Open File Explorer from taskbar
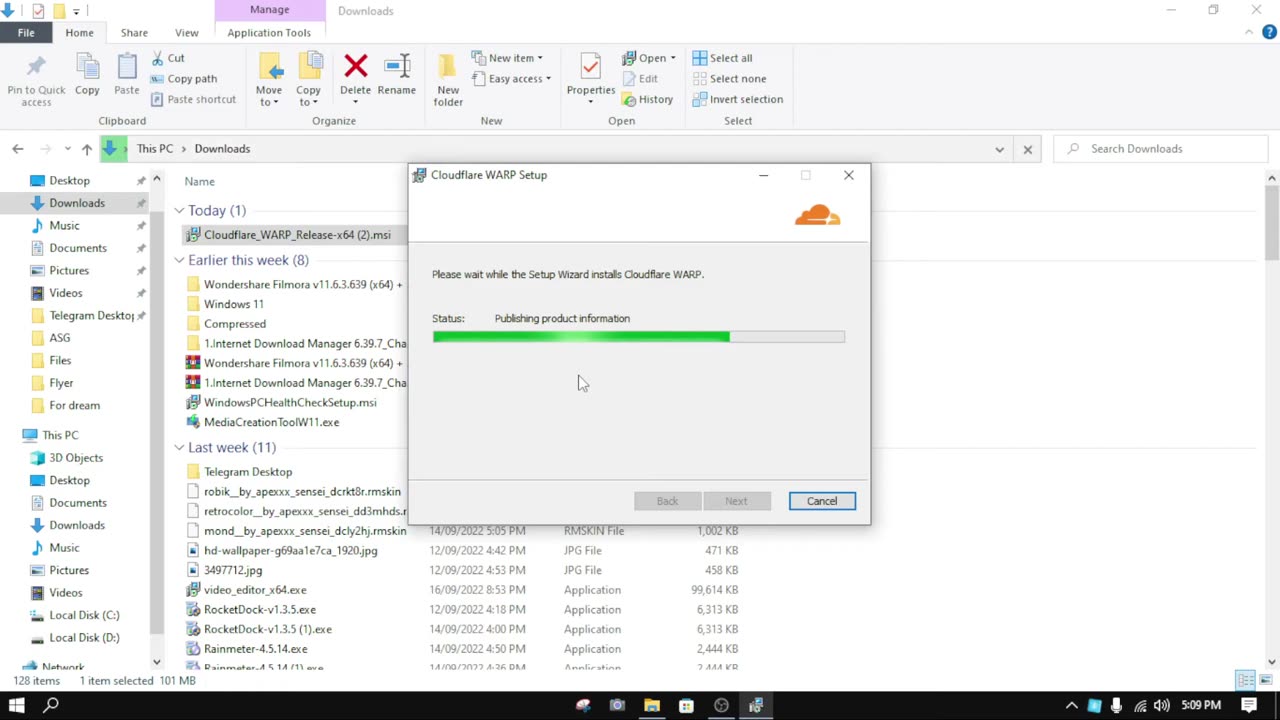 point(652,705)
